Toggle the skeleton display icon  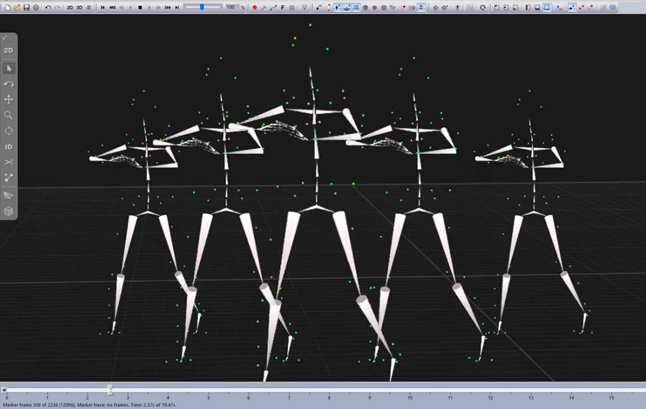pyautogui.click(x=337, y=7)
